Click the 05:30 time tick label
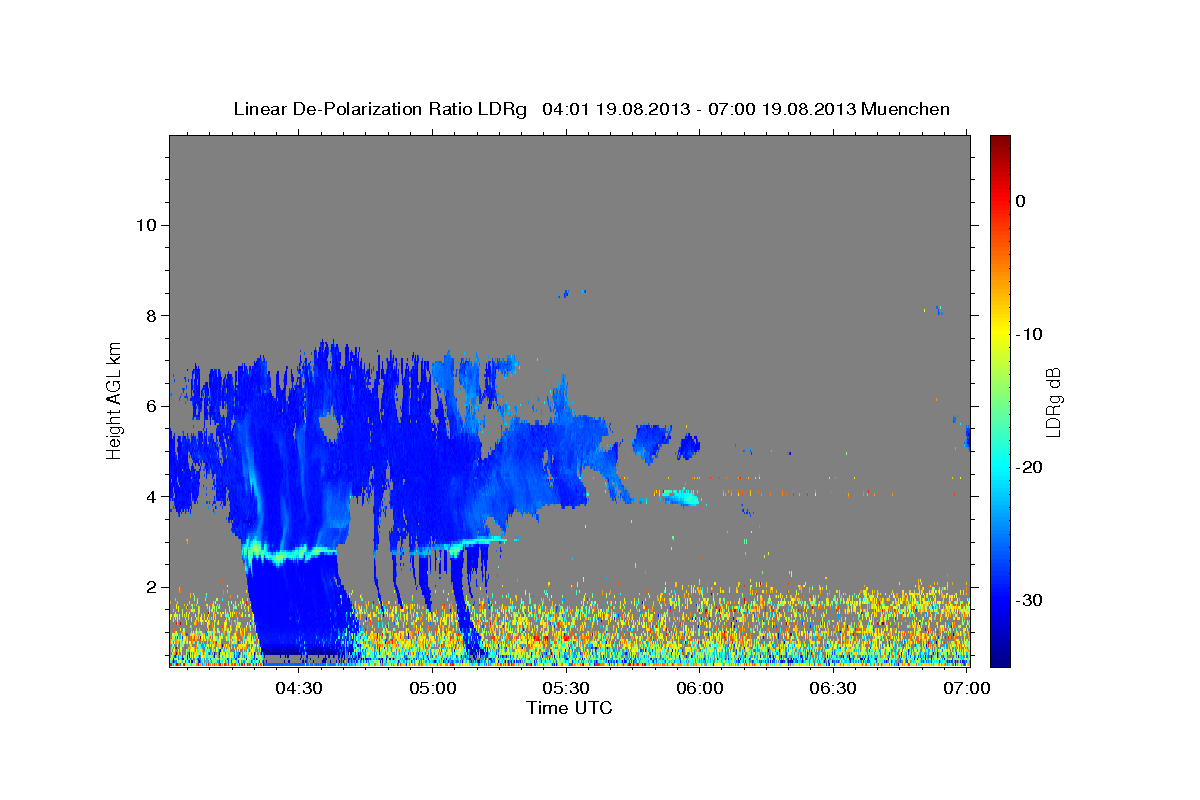The height and width of the screenshot is (800, 1200). [x=566, y=688]
